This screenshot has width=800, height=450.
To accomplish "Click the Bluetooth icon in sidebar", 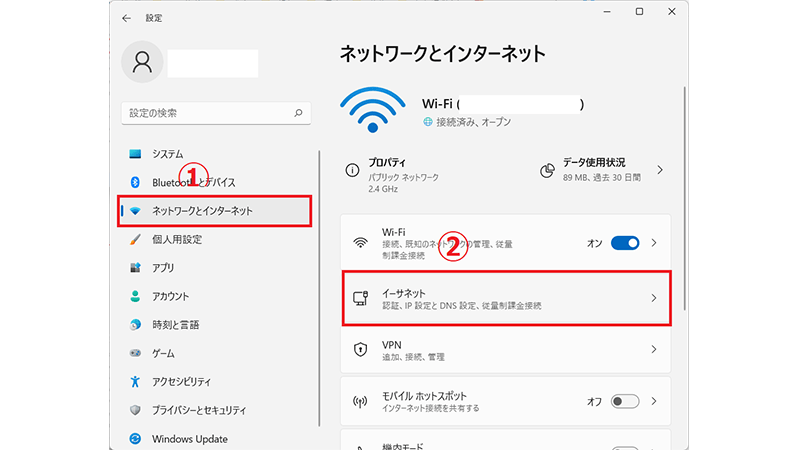I will point(135,182).
